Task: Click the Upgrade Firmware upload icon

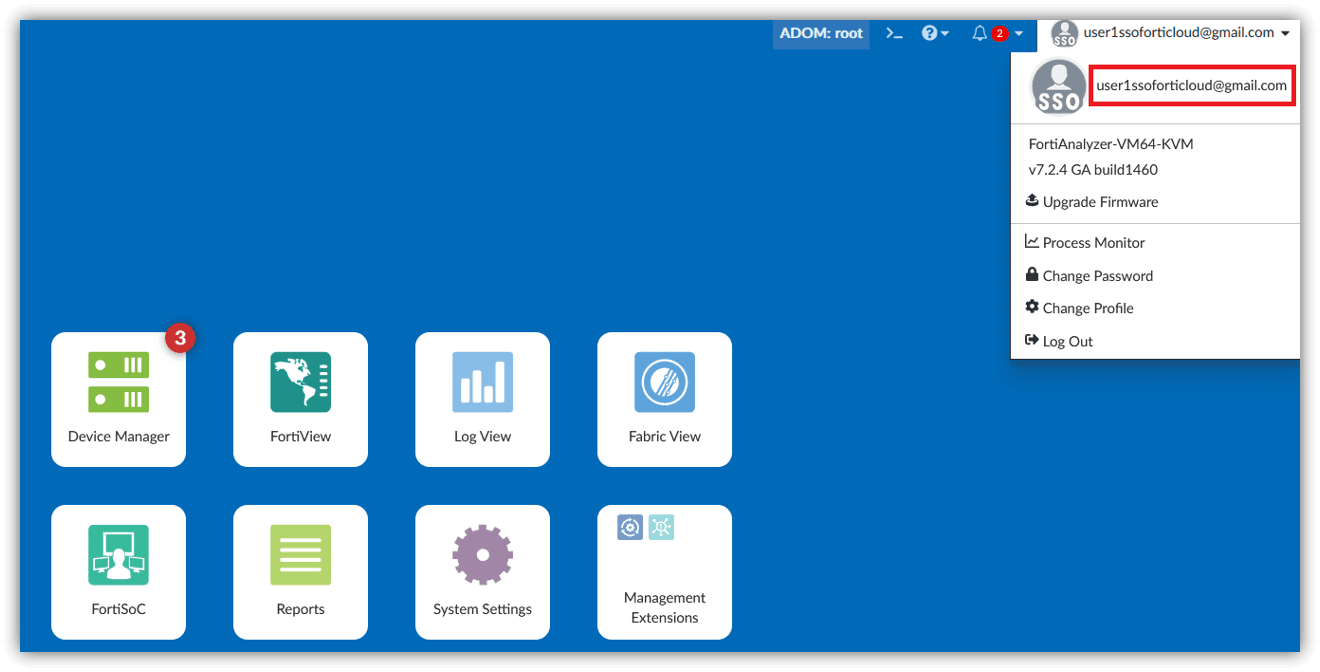Action: point(1032,200)
